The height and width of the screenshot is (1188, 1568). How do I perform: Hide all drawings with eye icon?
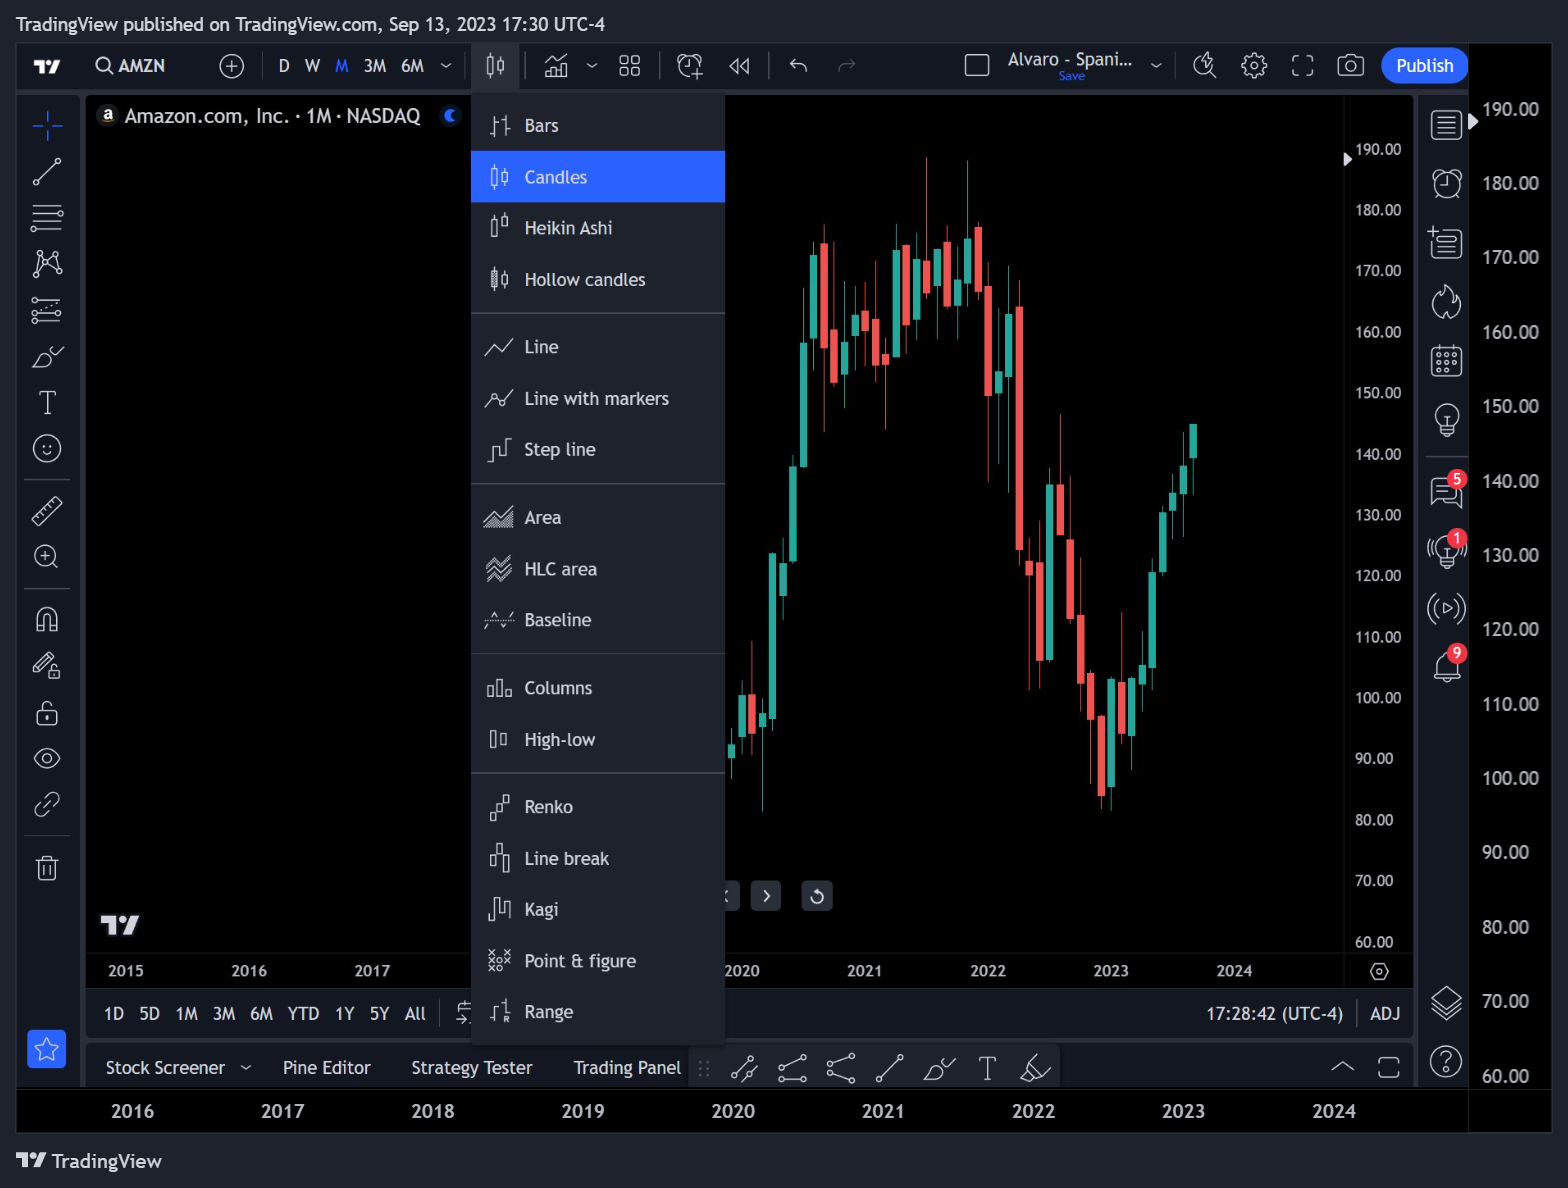47,759
